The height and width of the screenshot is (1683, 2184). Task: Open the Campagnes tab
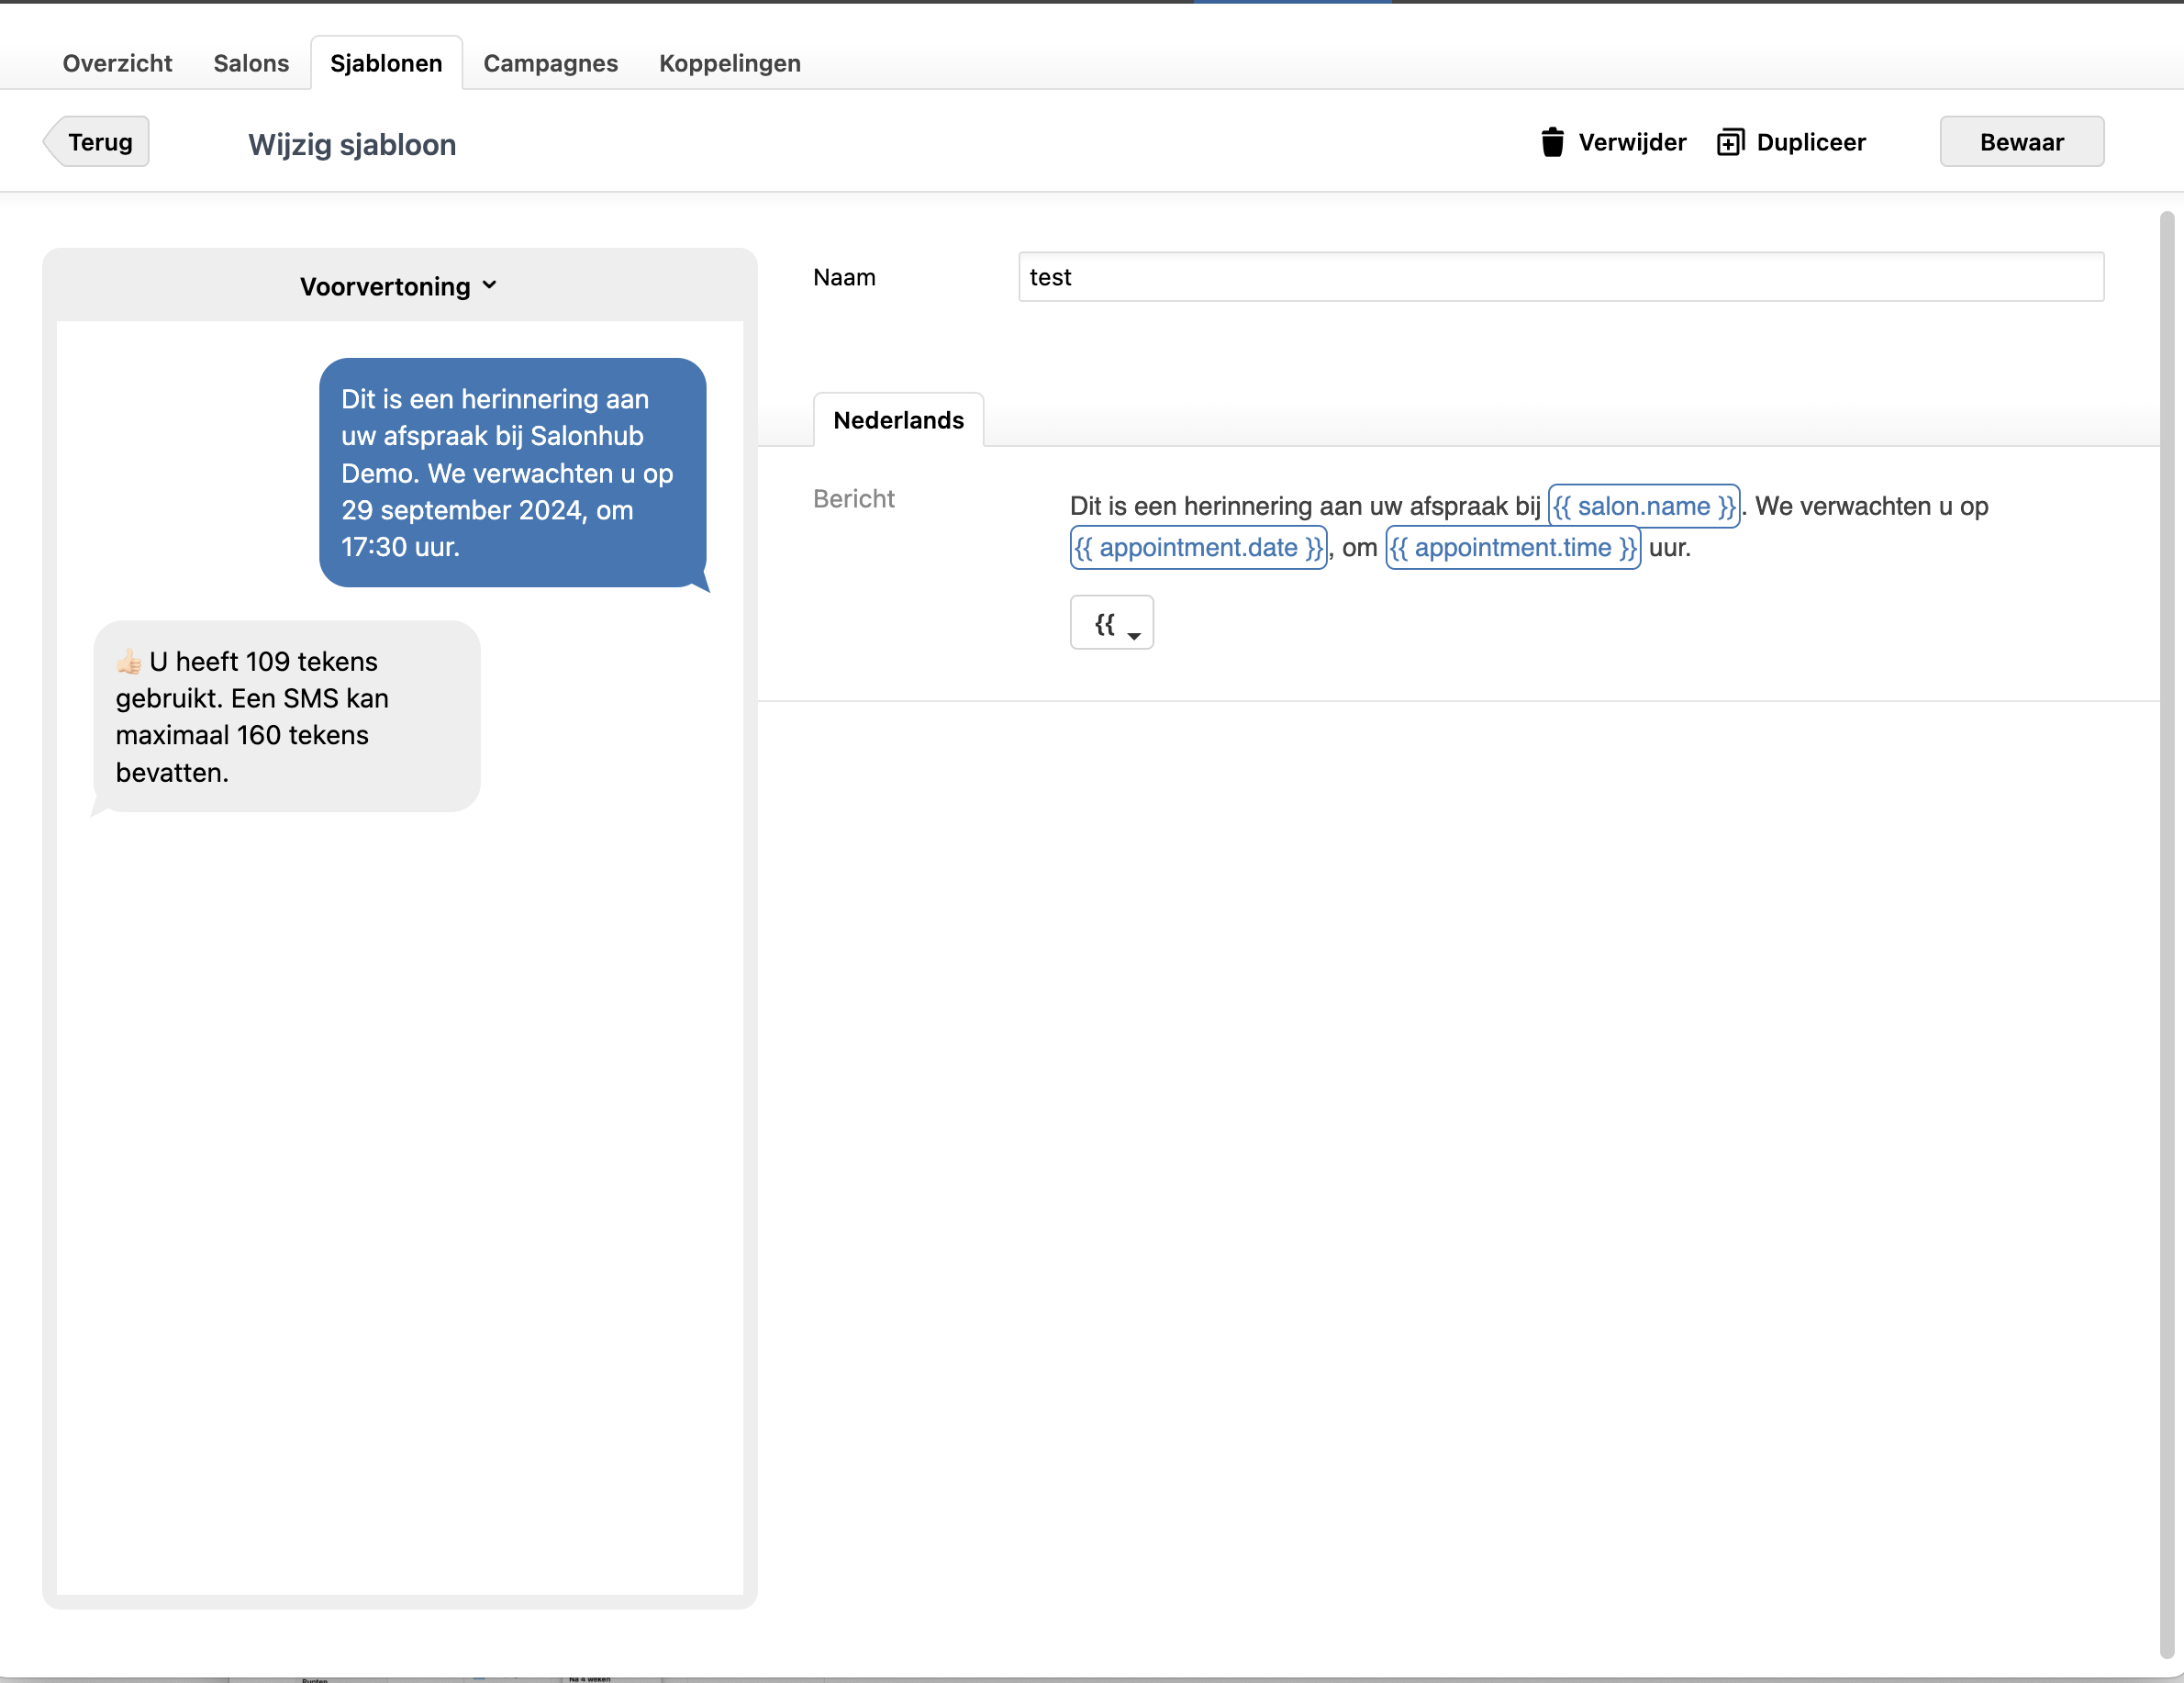pyautogui.click(x=550, y=63)
